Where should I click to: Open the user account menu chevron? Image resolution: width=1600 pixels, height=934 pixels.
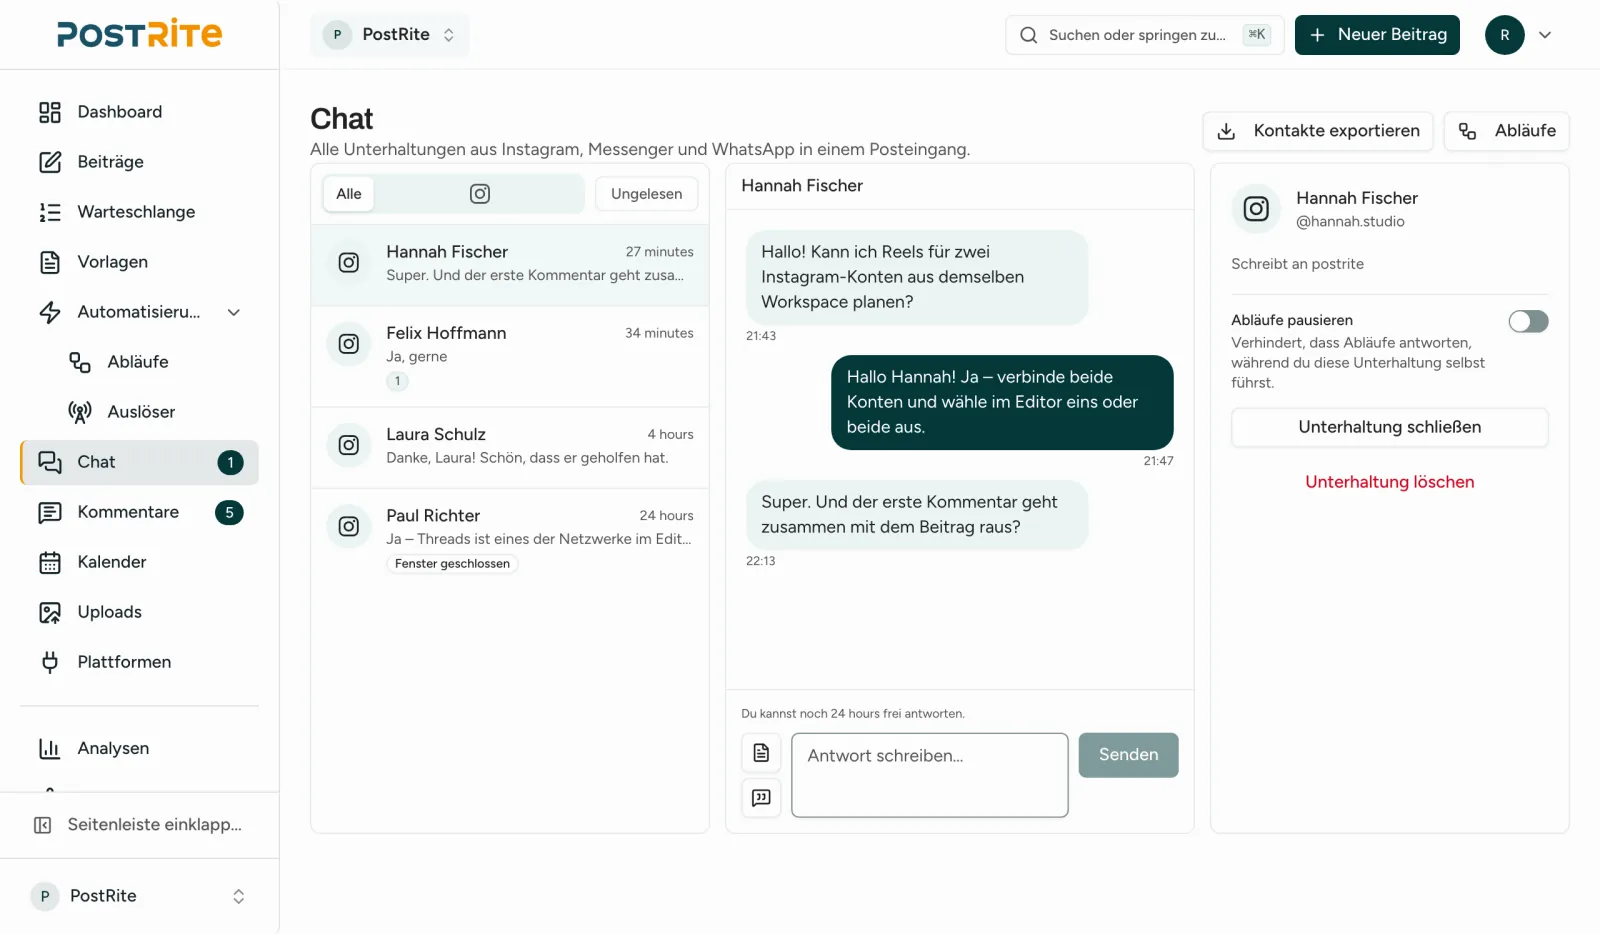[1545, 35]
